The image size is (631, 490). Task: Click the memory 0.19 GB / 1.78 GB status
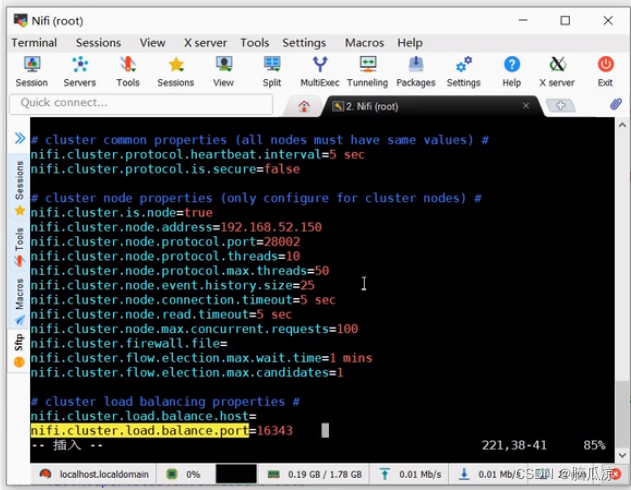click(x=315, y=474)
